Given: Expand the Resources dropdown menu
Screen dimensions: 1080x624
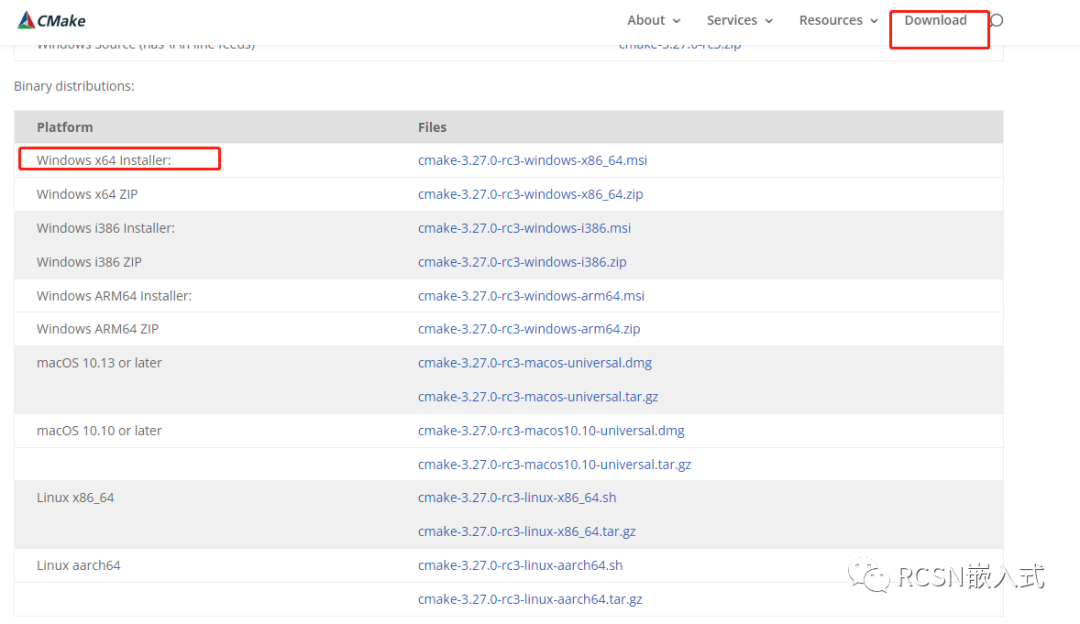Looking at the screenshot, I should (838, 20).
